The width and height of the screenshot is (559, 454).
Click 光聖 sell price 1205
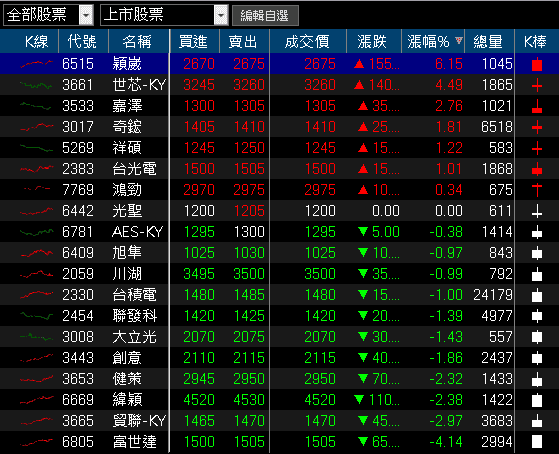tap(249, 211)
